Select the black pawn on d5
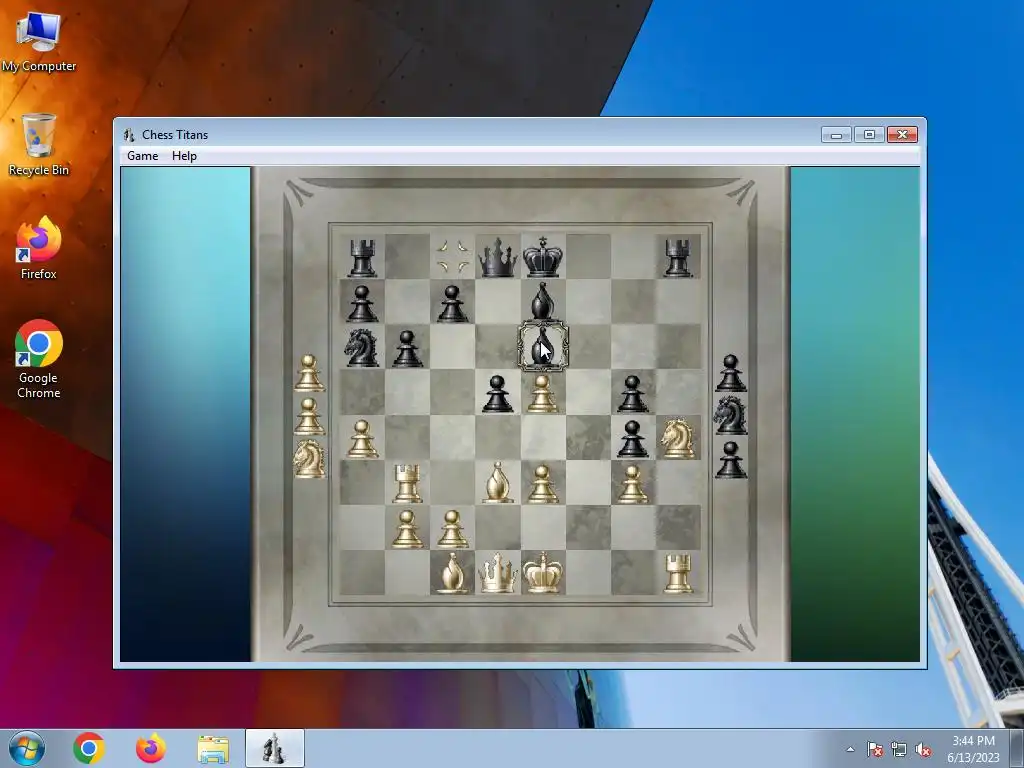 point(498,393)
